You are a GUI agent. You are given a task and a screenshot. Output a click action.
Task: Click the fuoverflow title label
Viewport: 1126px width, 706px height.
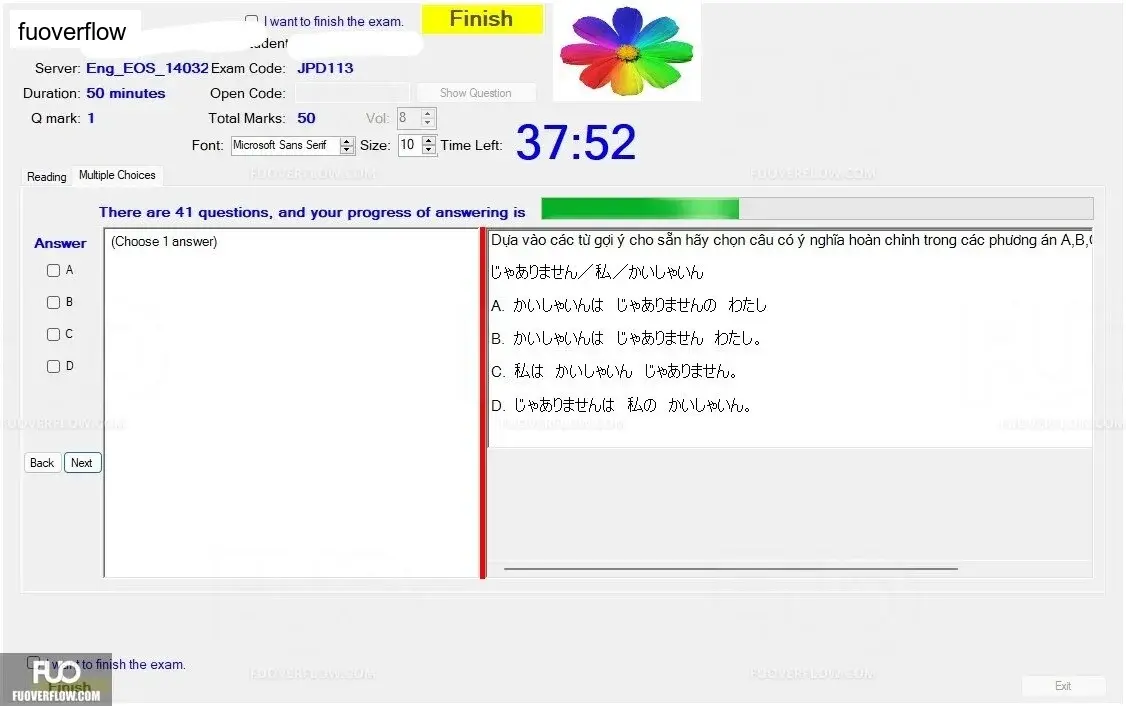point(72,32)
